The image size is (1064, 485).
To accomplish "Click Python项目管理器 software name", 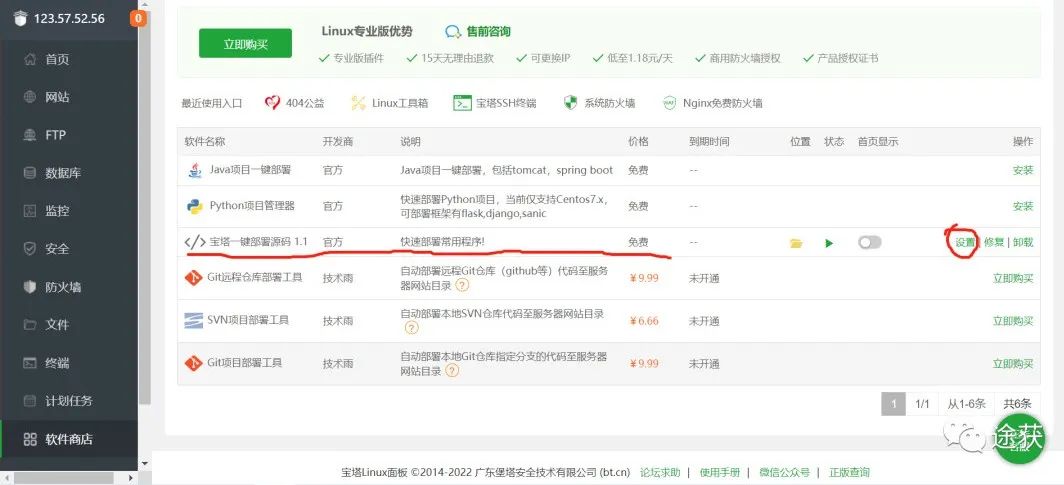I will (x=252, y=206).
